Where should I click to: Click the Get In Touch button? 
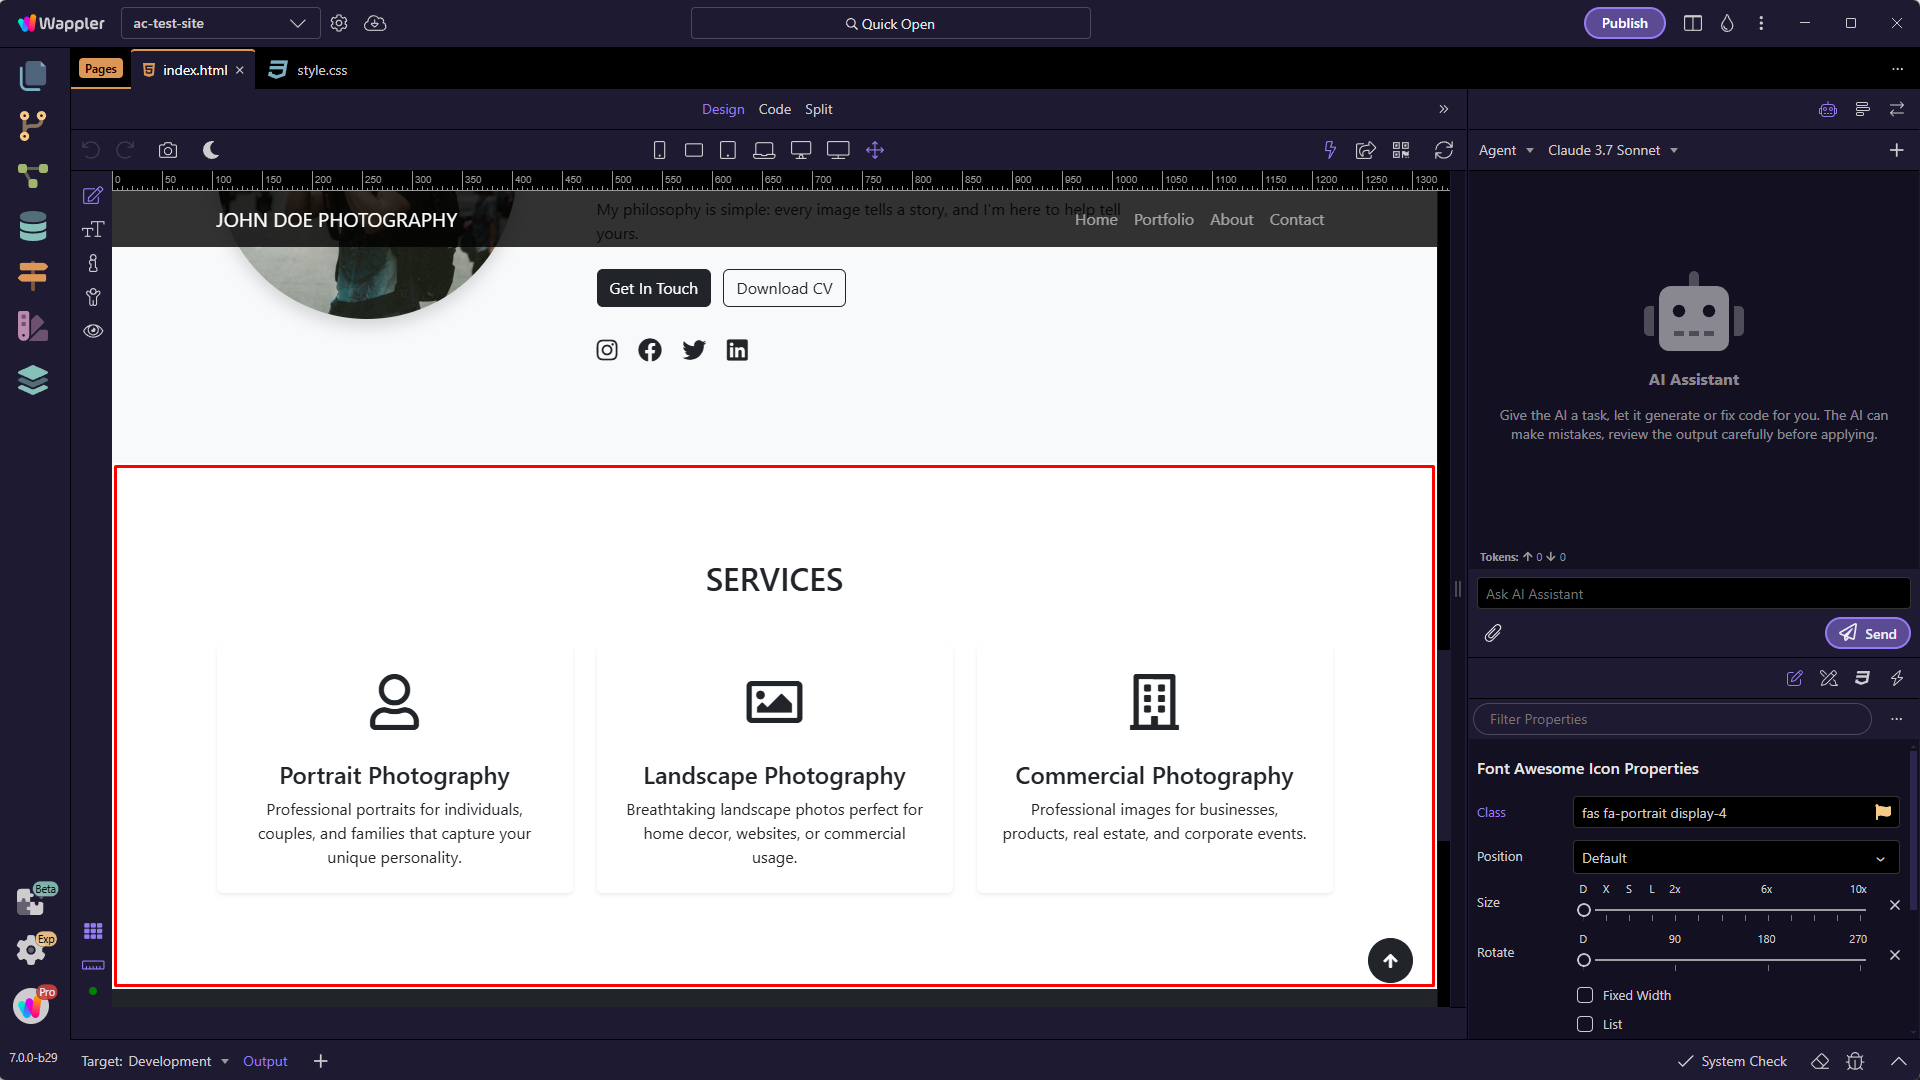[654, 288]
